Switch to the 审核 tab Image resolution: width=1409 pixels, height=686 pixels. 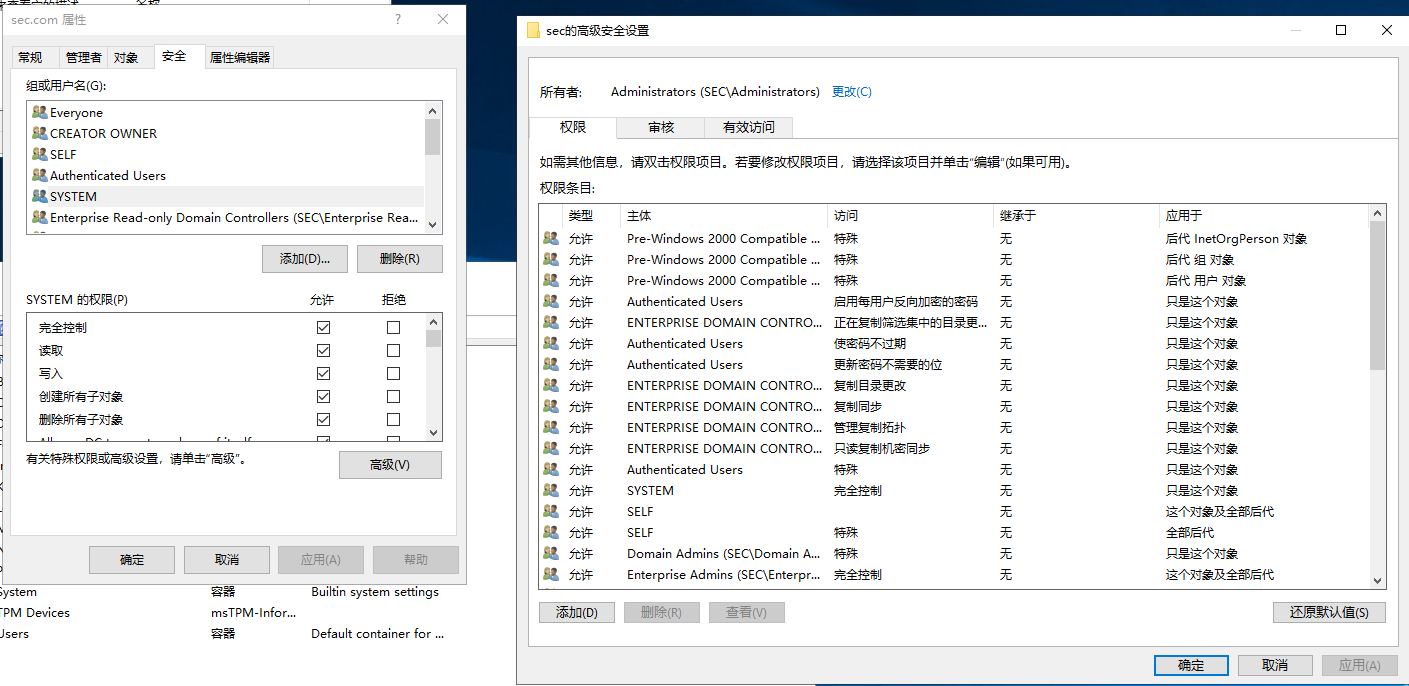pos(661,128)
